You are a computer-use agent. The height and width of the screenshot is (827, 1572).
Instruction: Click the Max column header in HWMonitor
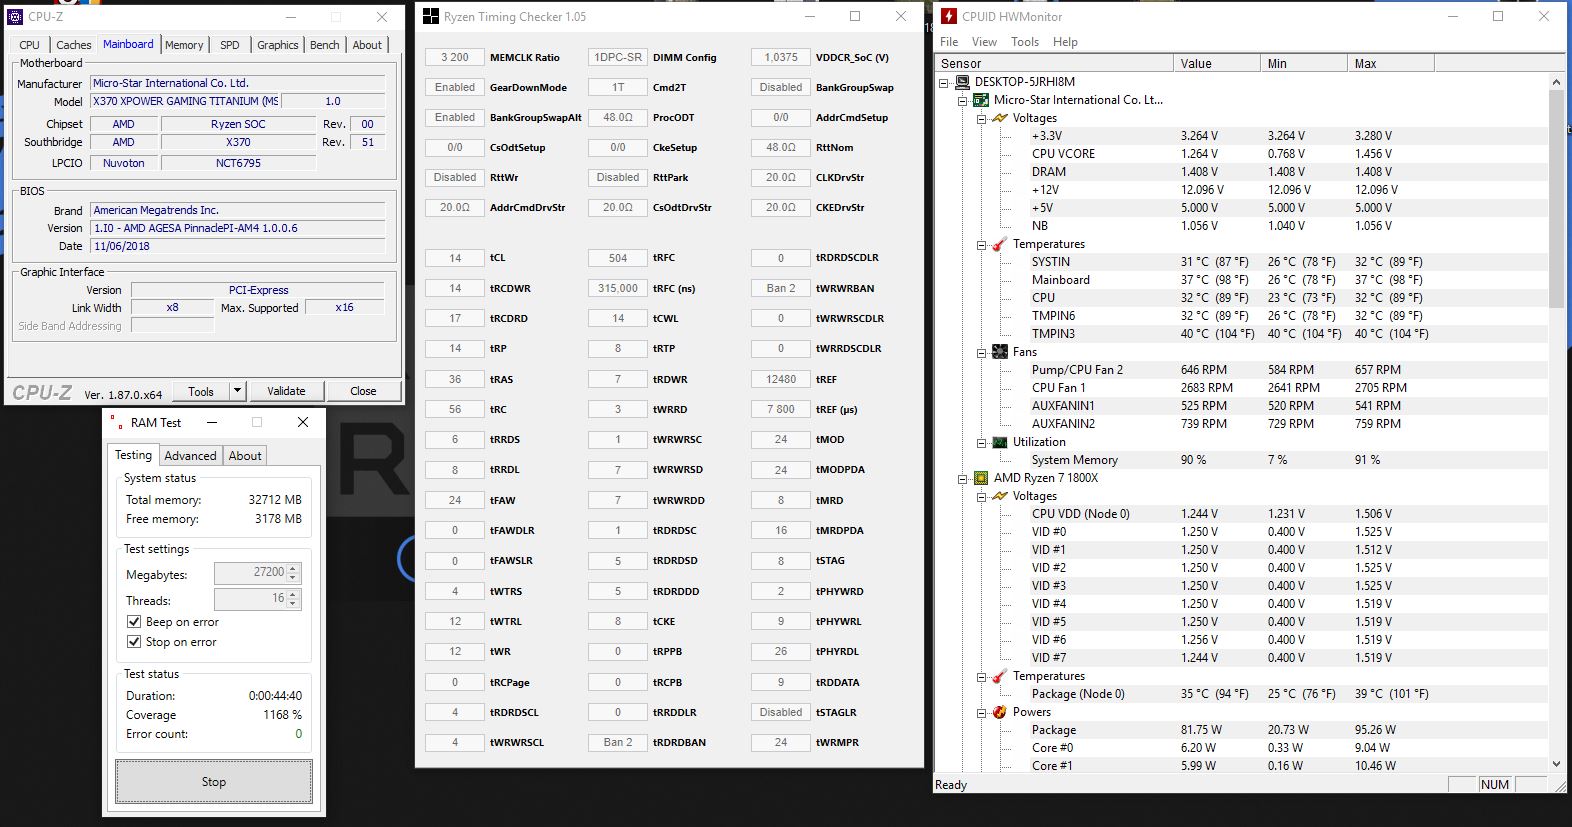click(x=1390, y=63)
